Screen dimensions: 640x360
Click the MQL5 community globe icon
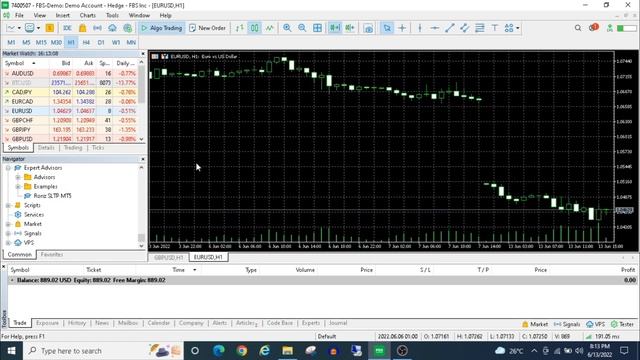[128, 28]
